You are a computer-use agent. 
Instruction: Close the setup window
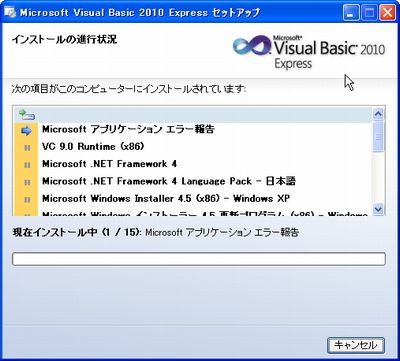(388, 13)
